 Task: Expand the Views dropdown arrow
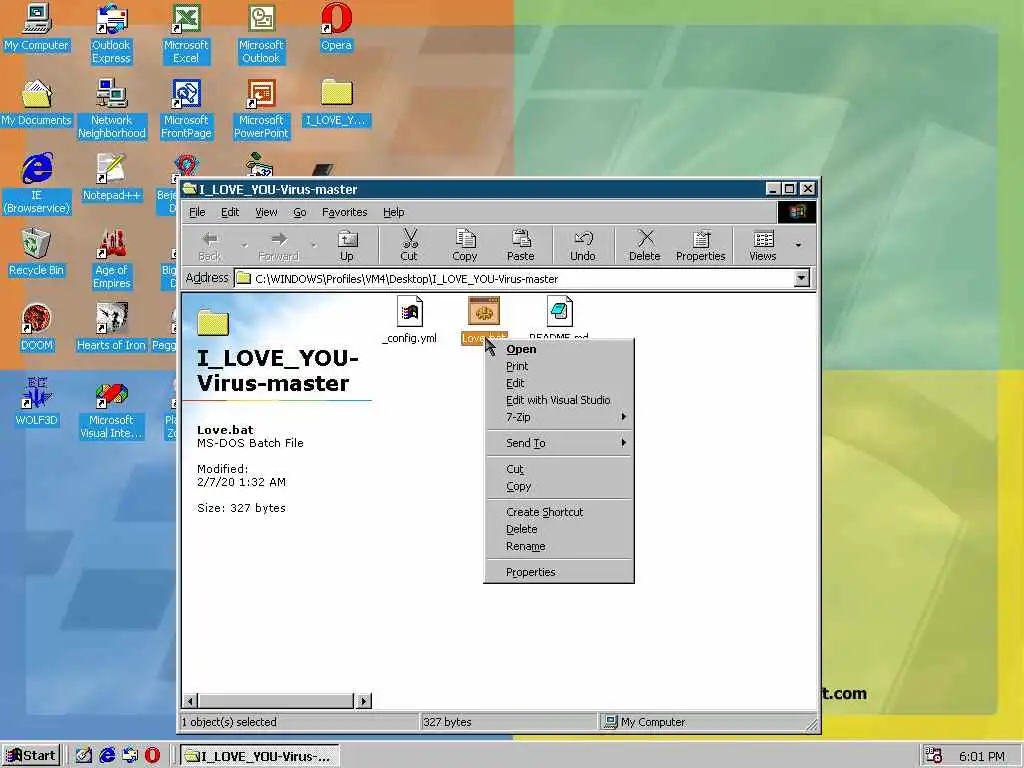(798, 246)
